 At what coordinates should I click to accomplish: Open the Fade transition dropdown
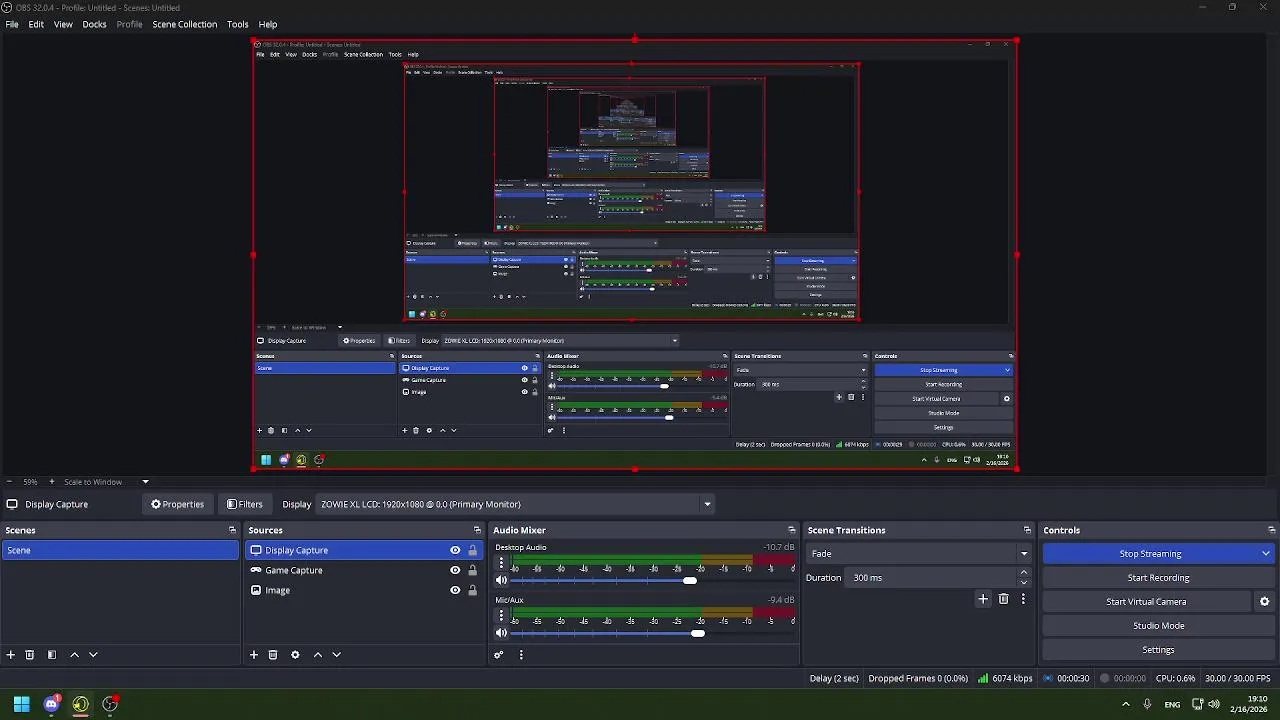919,553
